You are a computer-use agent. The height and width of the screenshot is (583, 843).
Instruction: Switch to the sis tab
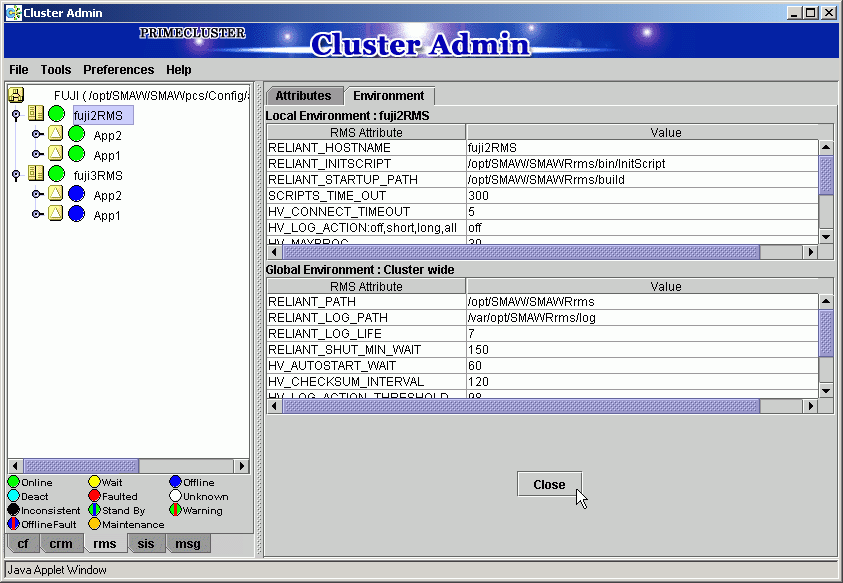(x=145, y=544)
